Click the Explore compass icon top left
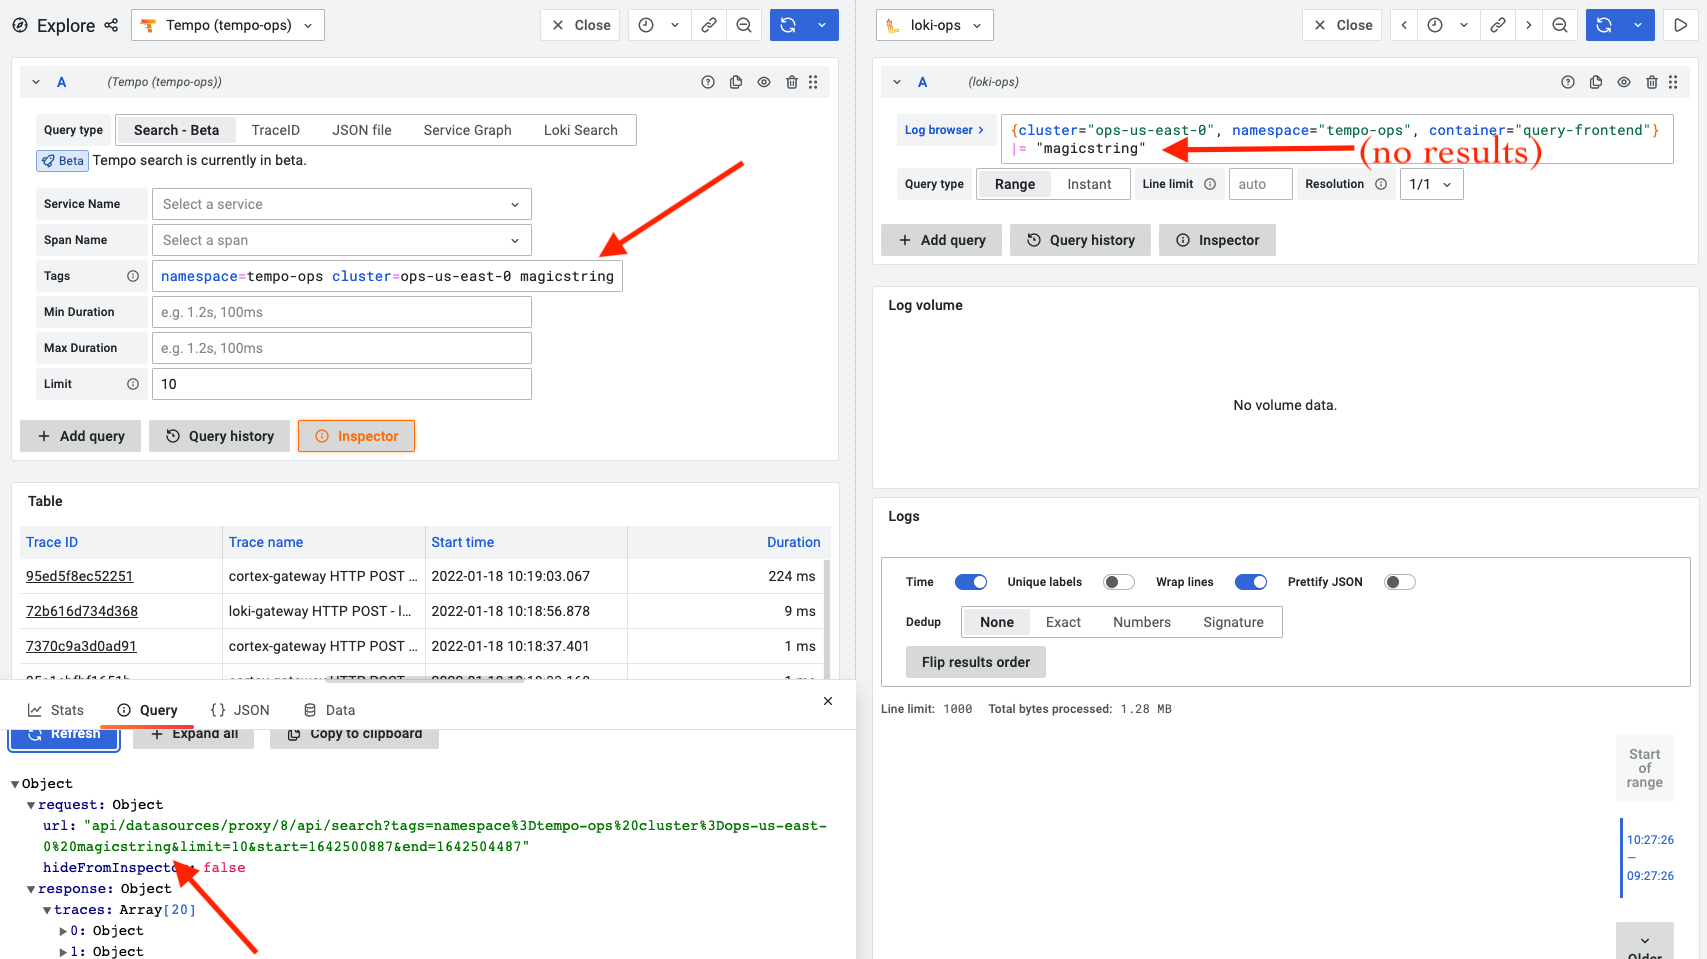Screen dimensions: 1707x959 click(x=20, y=25)
